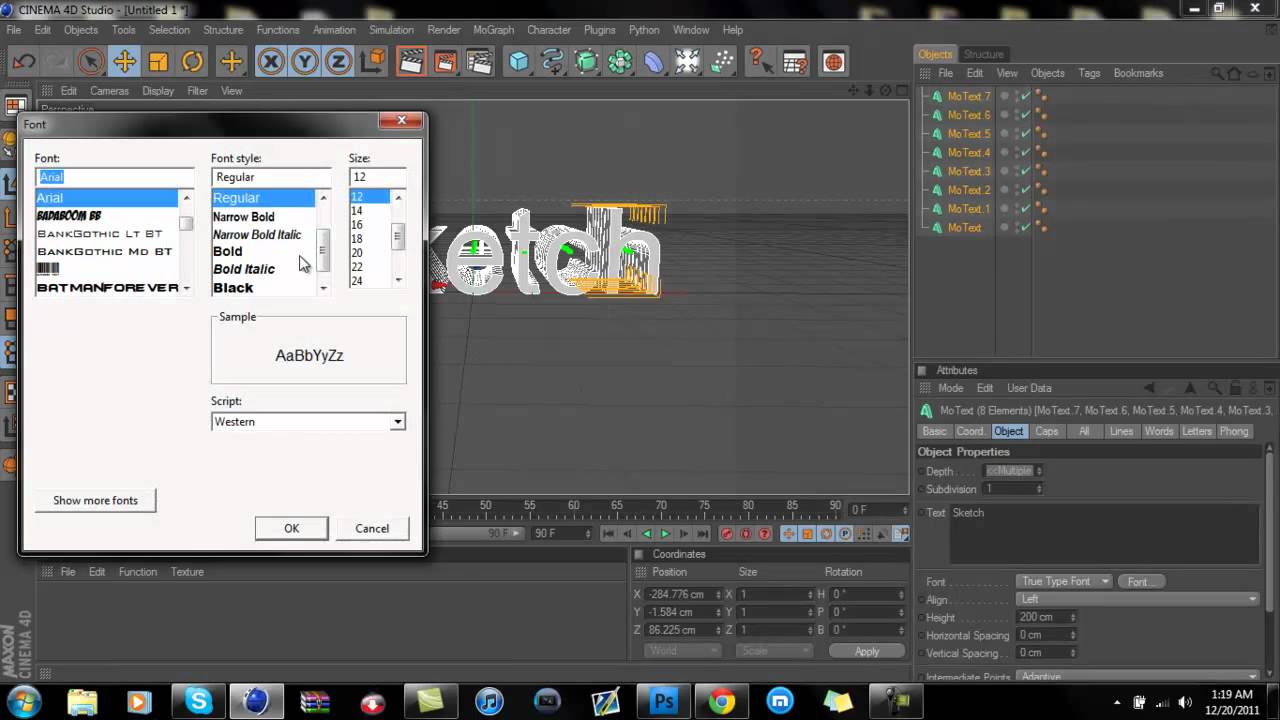Open the Simulation menu
The height and width of the screenshot is (720, 1280).
coord(392,30)
